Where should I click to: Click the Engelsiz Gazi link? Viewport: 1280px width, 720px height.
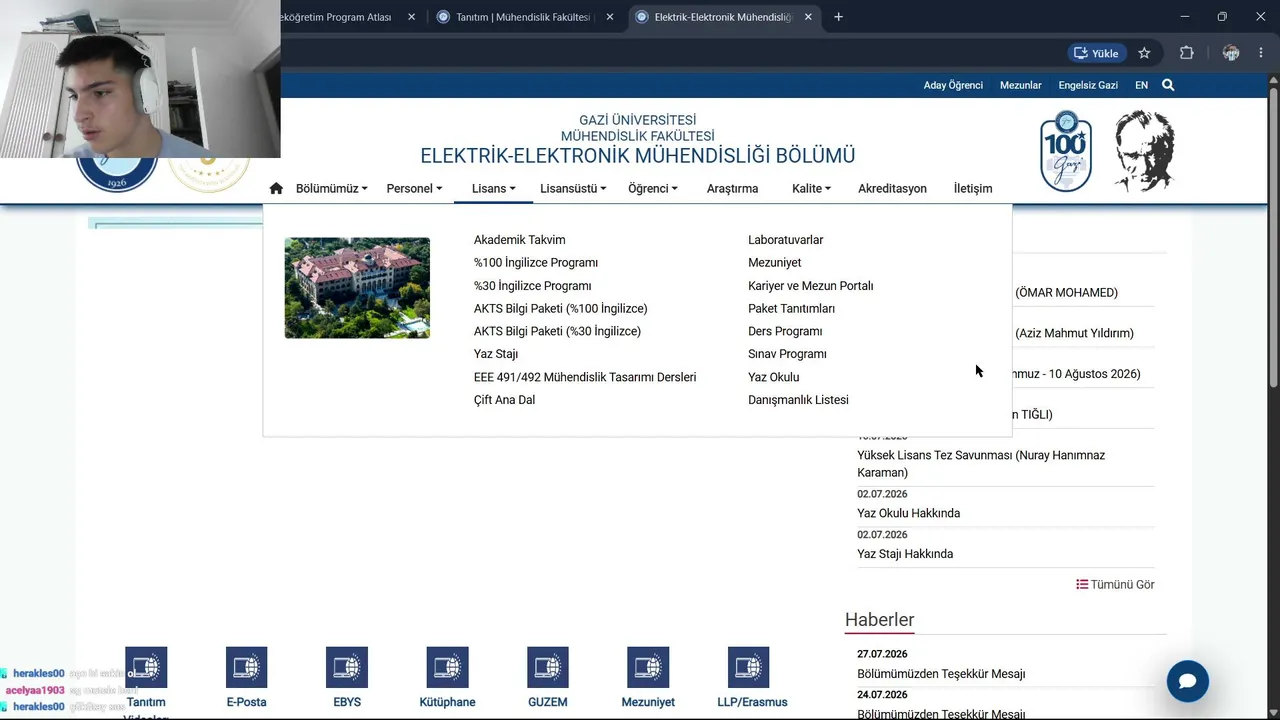[1088, 85]
